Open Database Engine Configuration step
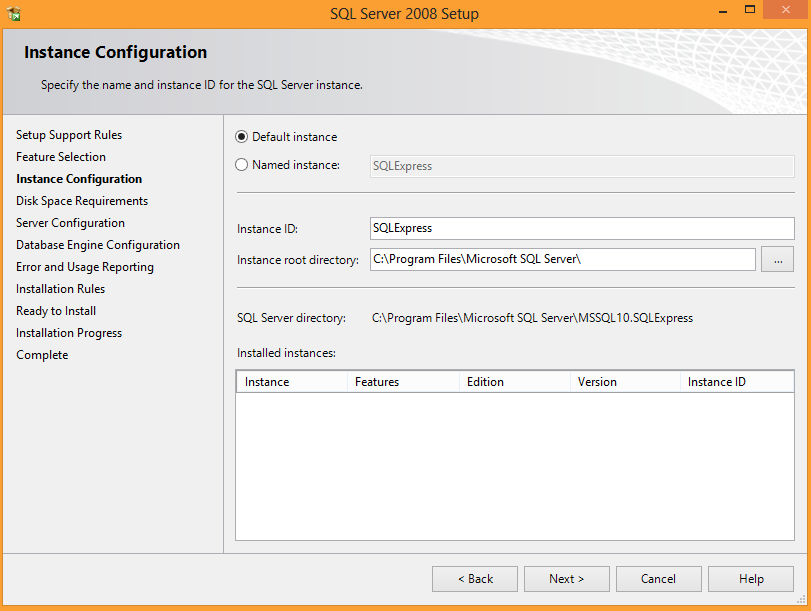 pyautogui.click(x=98, y=245)
